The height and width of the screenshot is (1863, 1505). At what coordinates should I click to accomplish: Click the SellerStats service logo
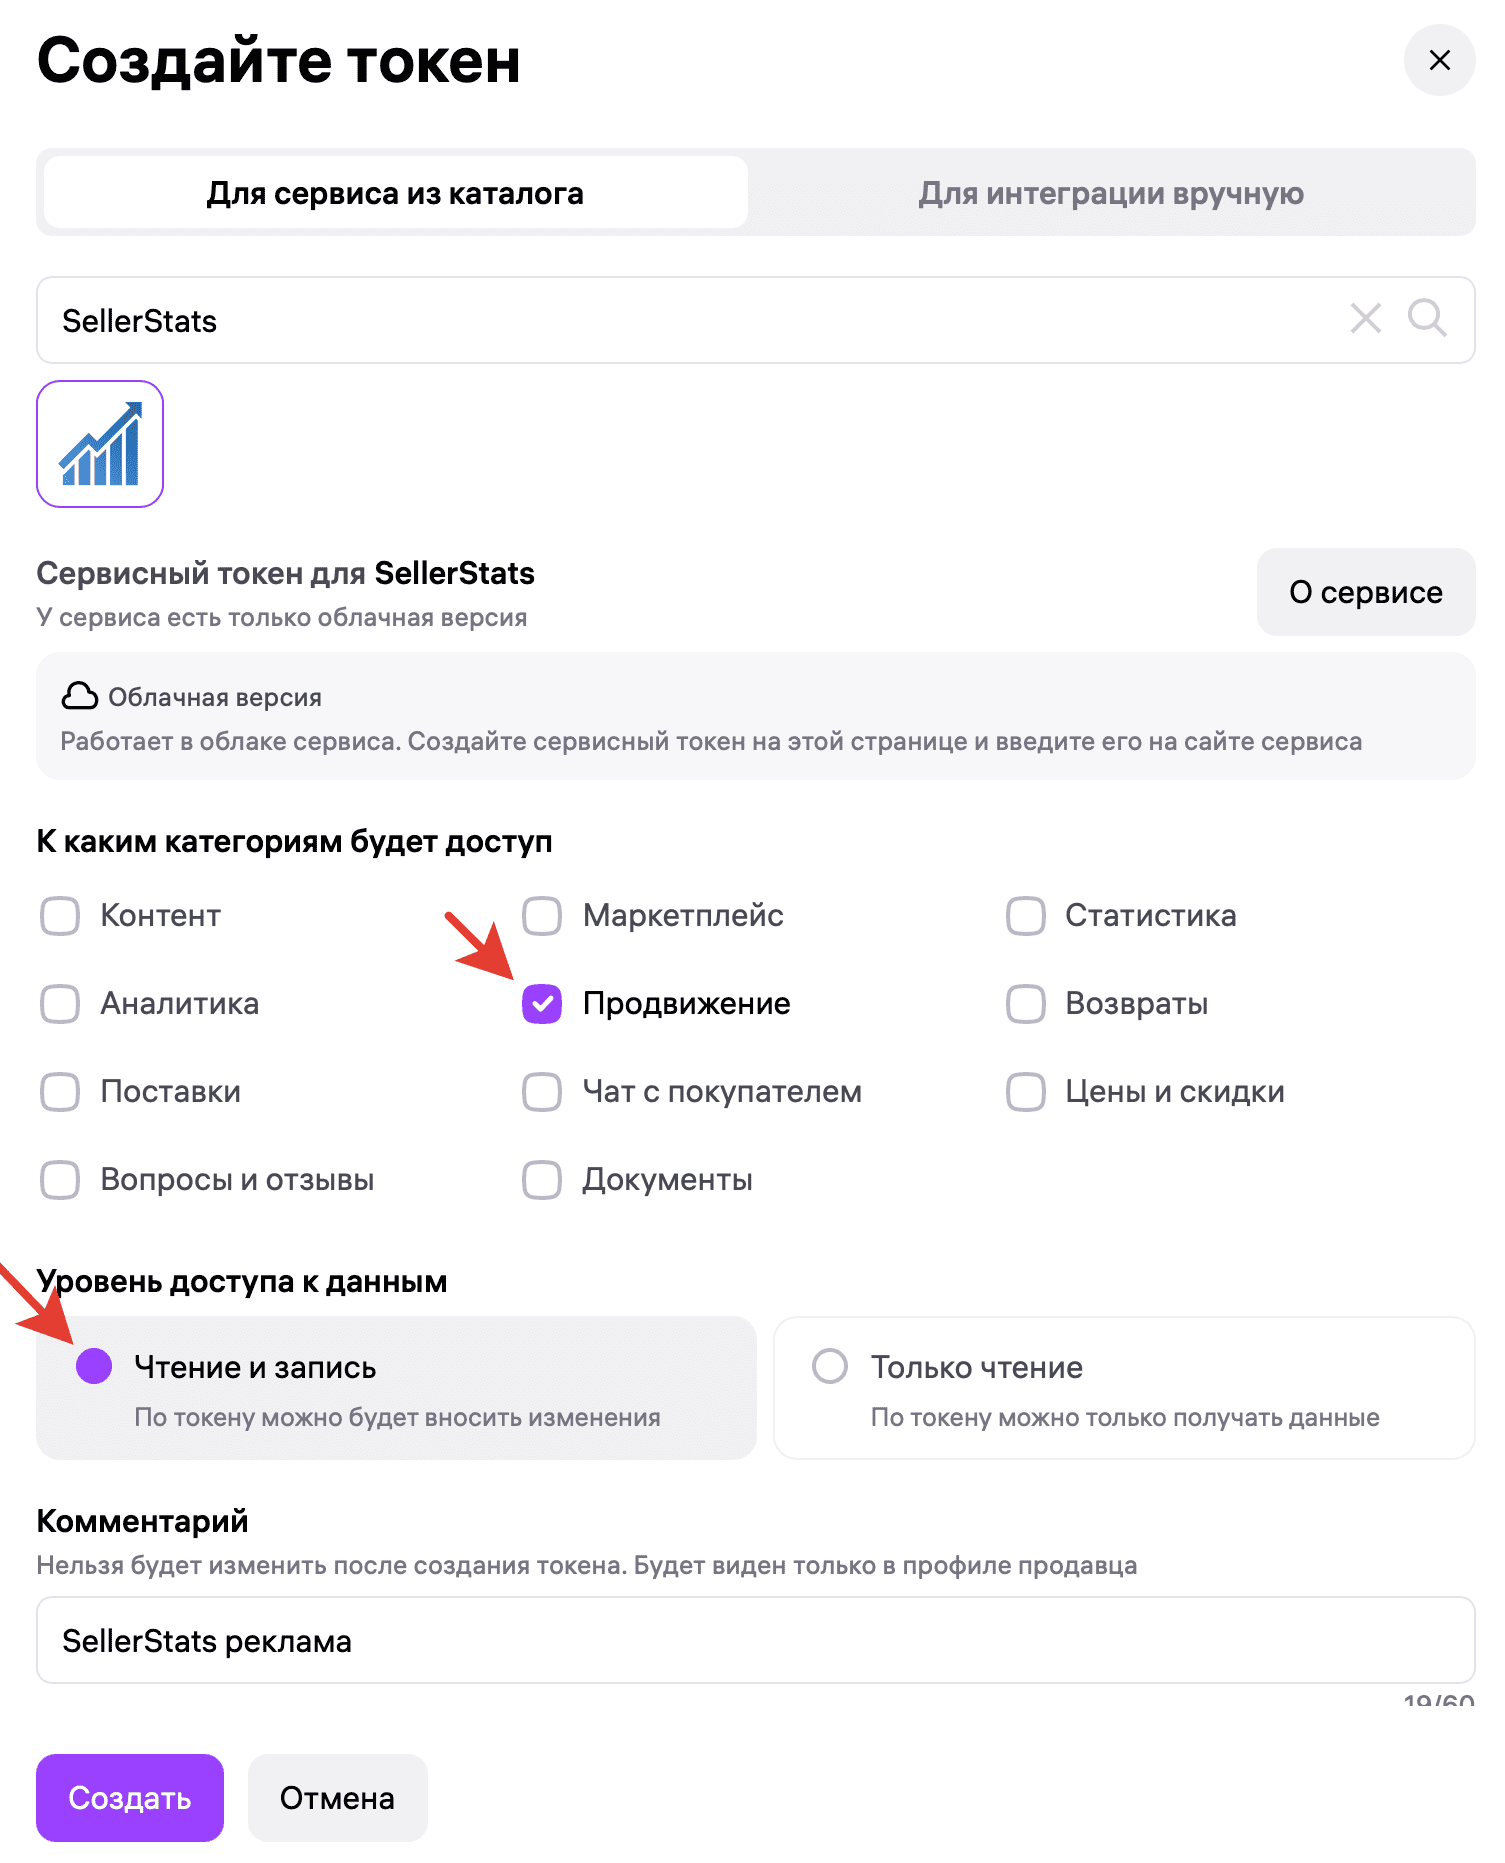point(99,444)
